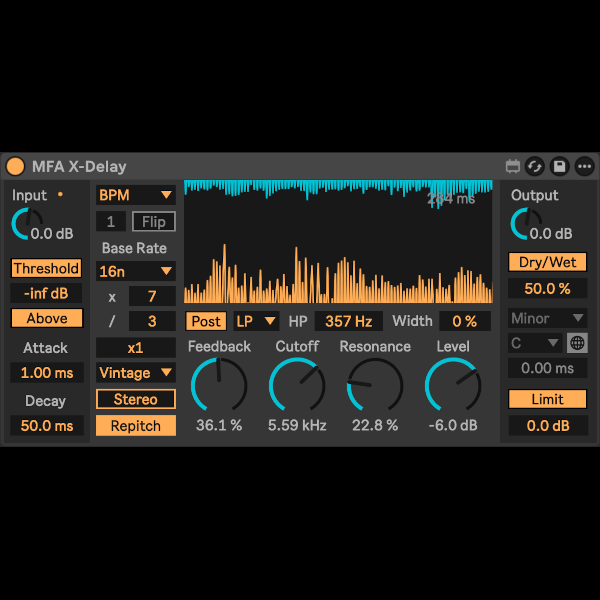
Task: Click the Limit button
Action: click(547, 399)
